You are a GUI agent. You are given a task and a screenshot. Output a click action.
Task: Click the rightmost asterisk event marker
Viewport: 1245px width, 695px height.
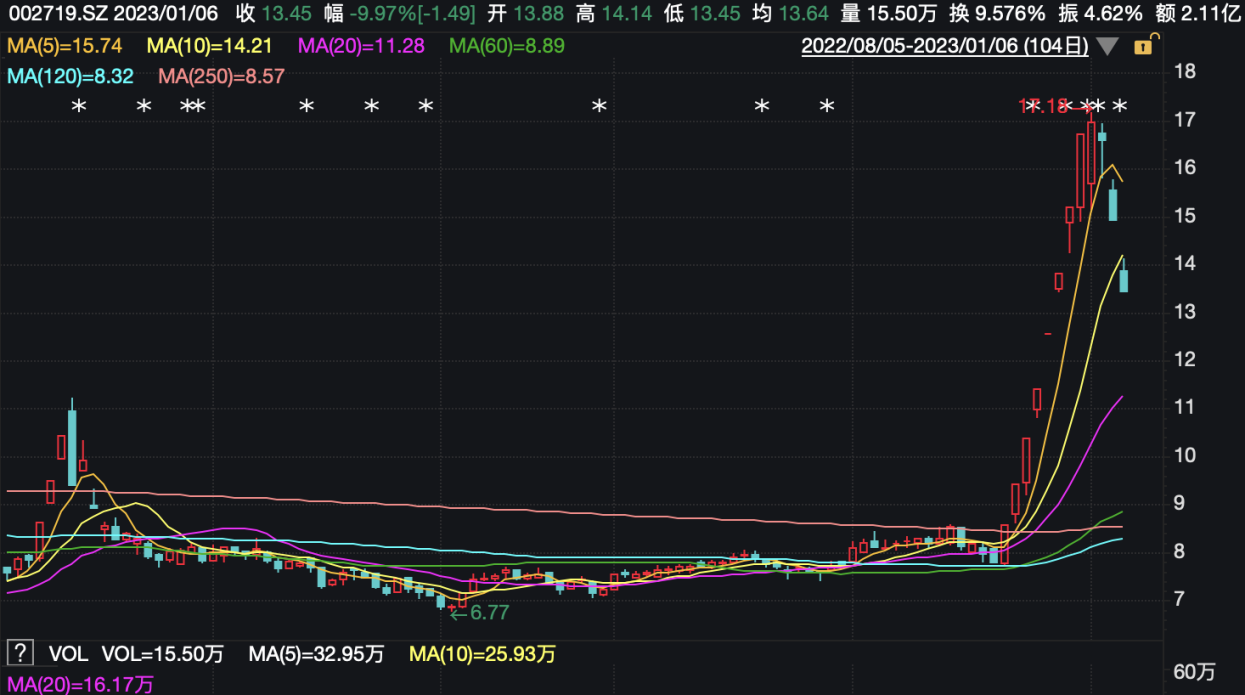tap(1120, 106)
